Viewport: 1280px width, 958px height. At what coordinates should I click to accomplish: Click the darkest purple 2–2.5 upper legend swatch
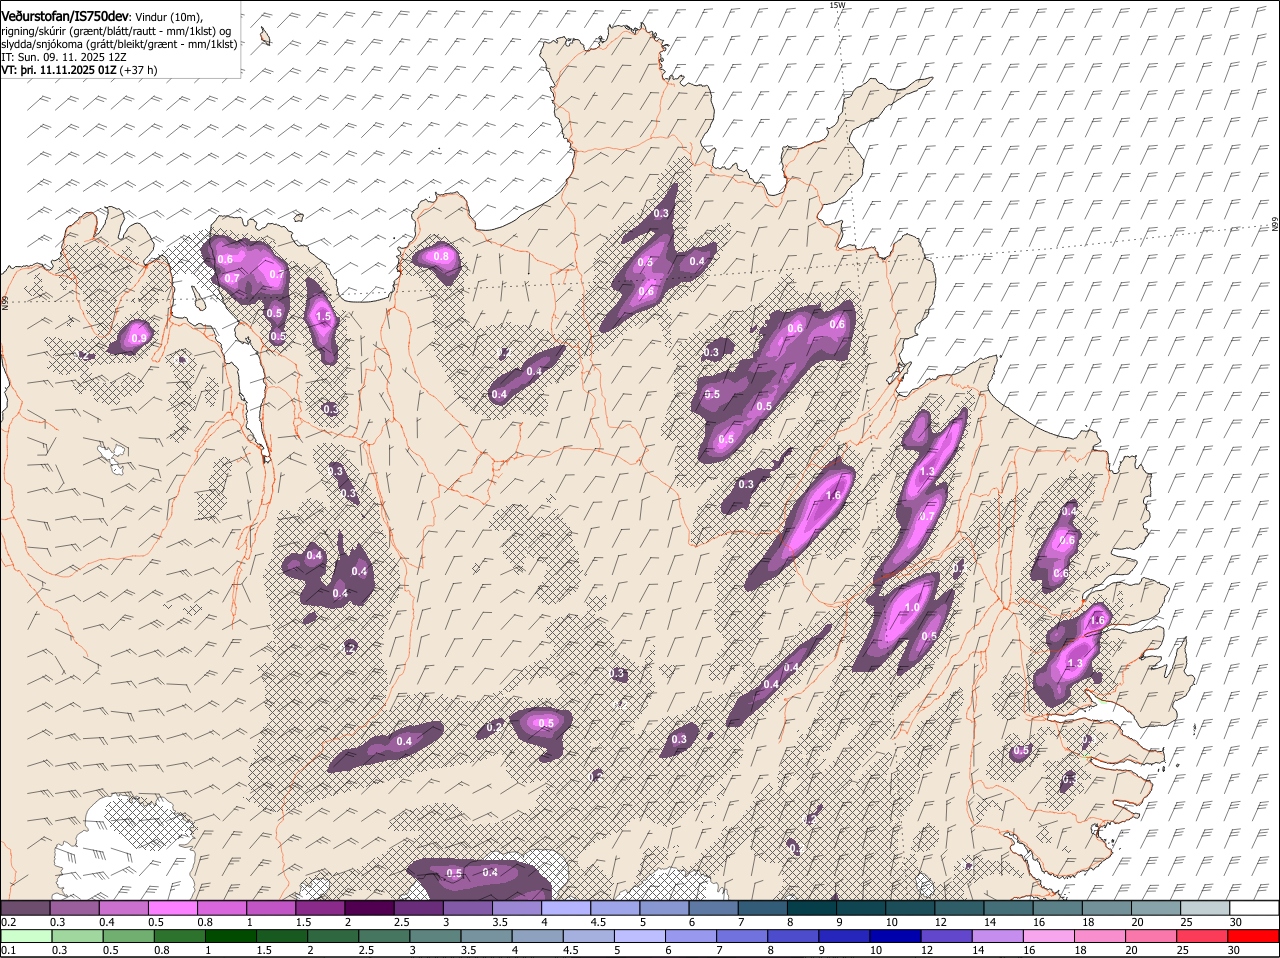click(370, 907)
